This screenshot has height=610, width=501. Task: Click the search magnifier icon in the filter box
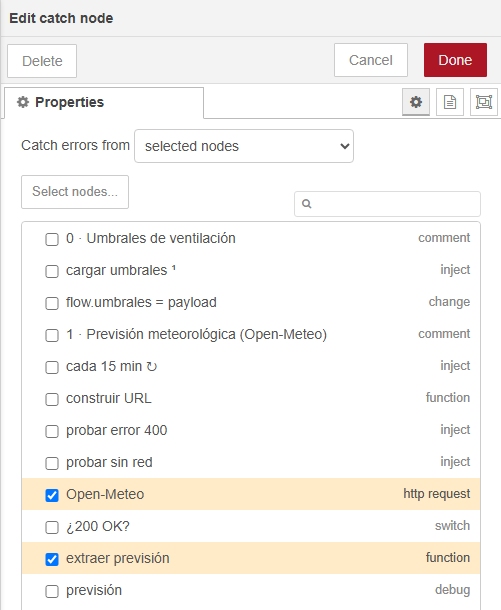tap(307, 204)
